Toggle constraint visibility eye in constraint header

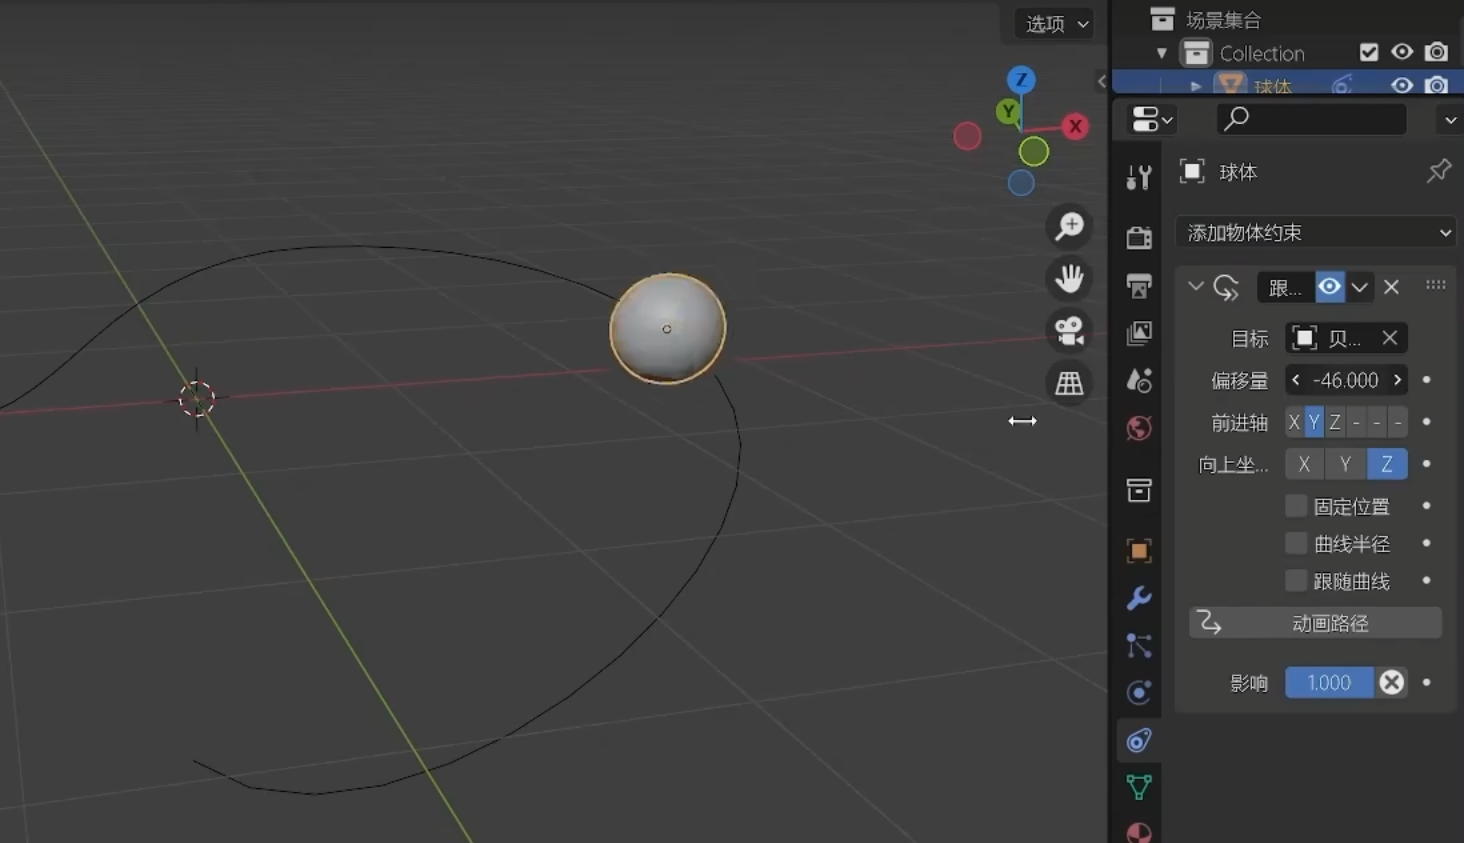[x=1329, y=287]
